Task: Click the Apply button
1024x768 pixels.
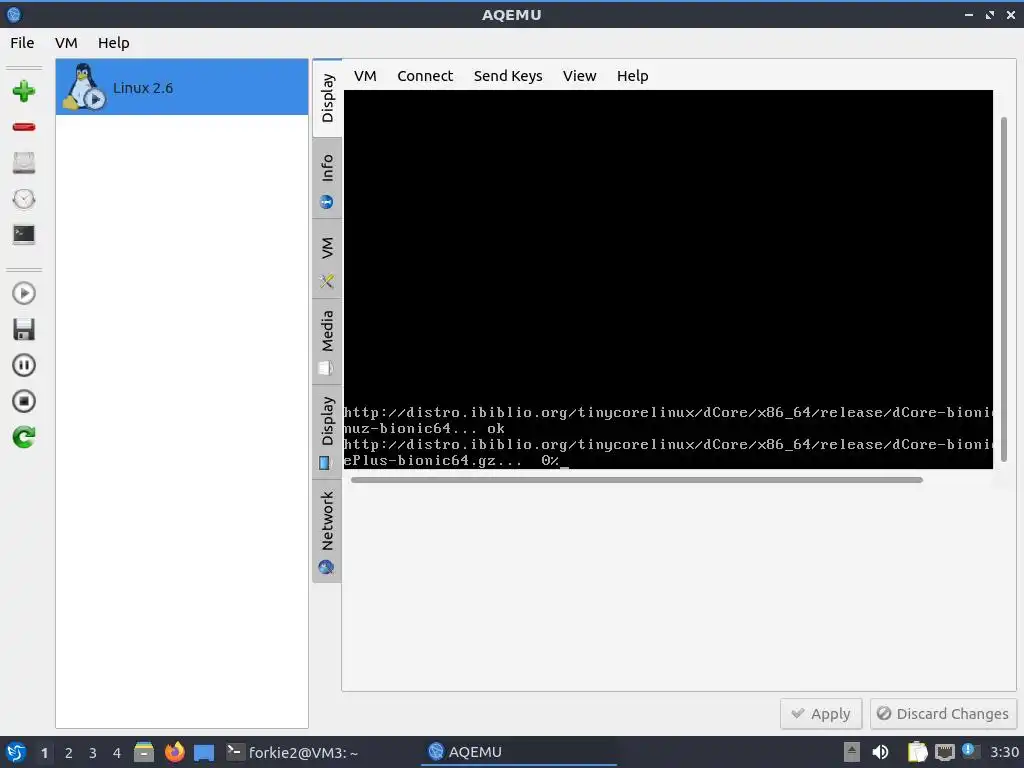Action: (x=821, y=714)
